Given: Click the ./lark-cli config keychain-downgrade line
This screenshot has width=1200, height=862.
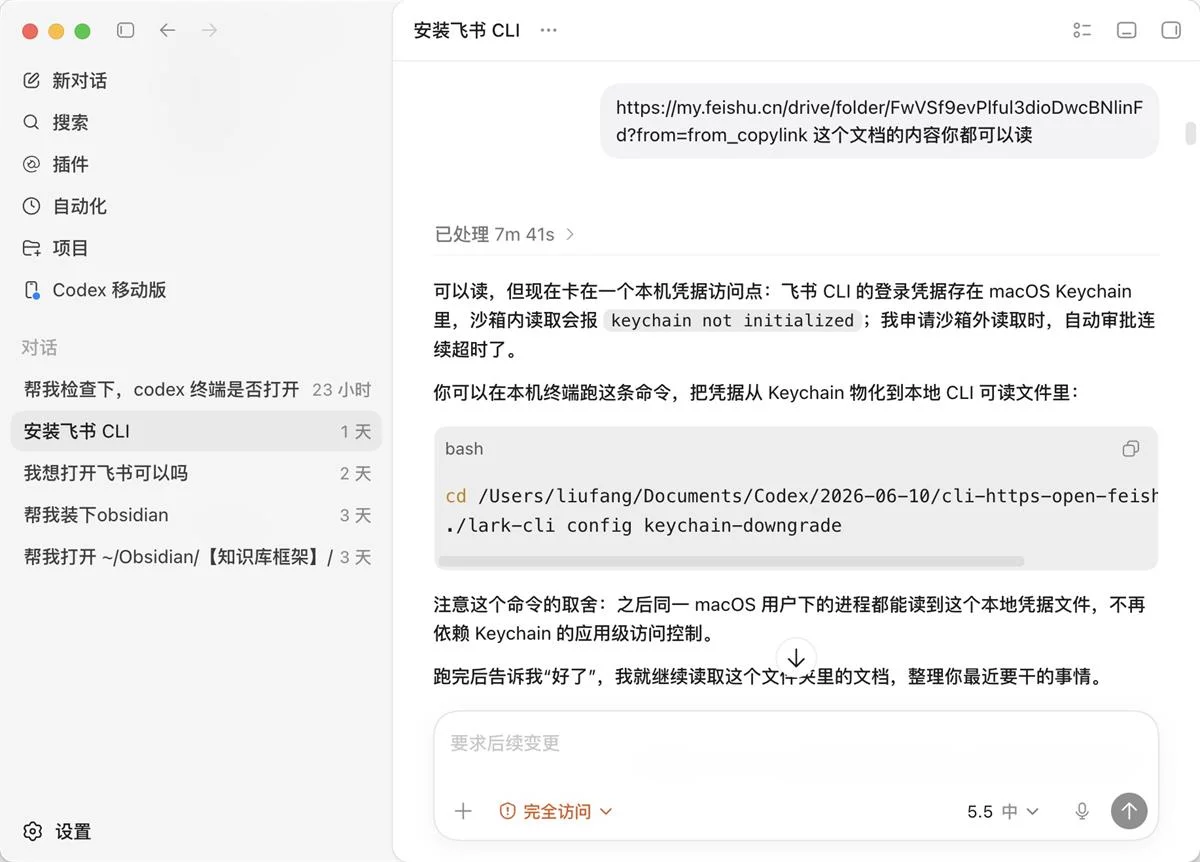Looking at the screenshot, I should tap(644, 525).
